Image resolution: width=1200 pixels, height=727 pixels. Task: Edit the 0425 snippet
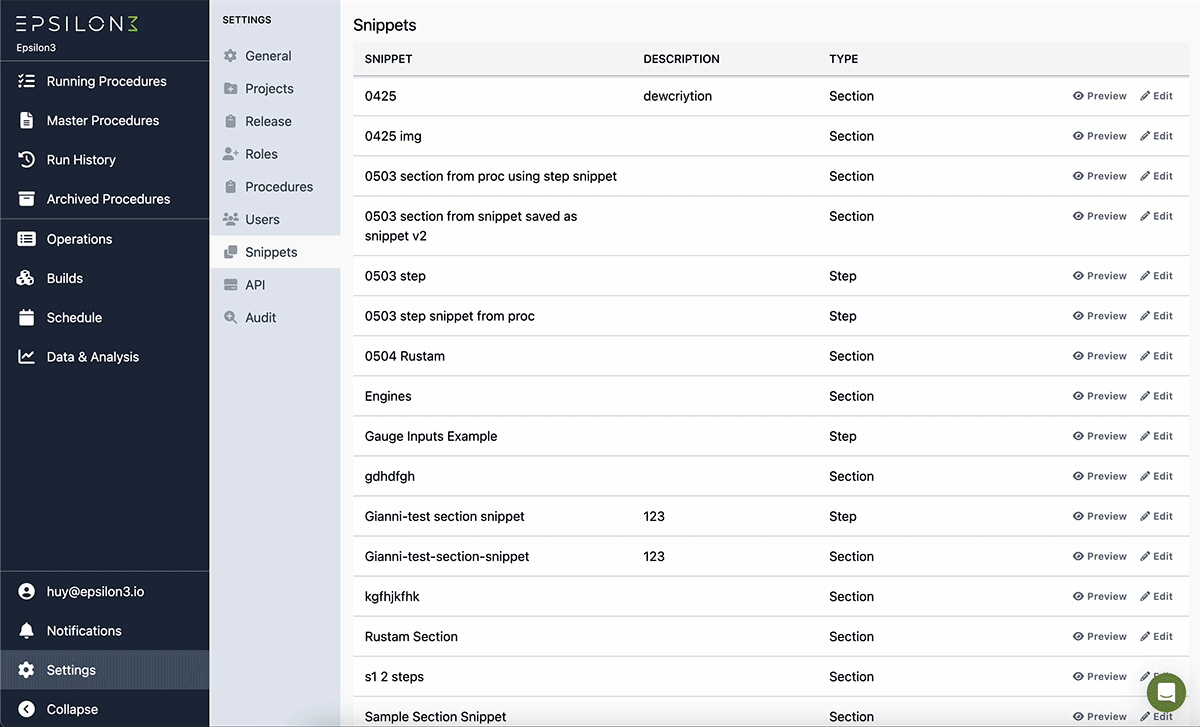(x=1156, y=96)
